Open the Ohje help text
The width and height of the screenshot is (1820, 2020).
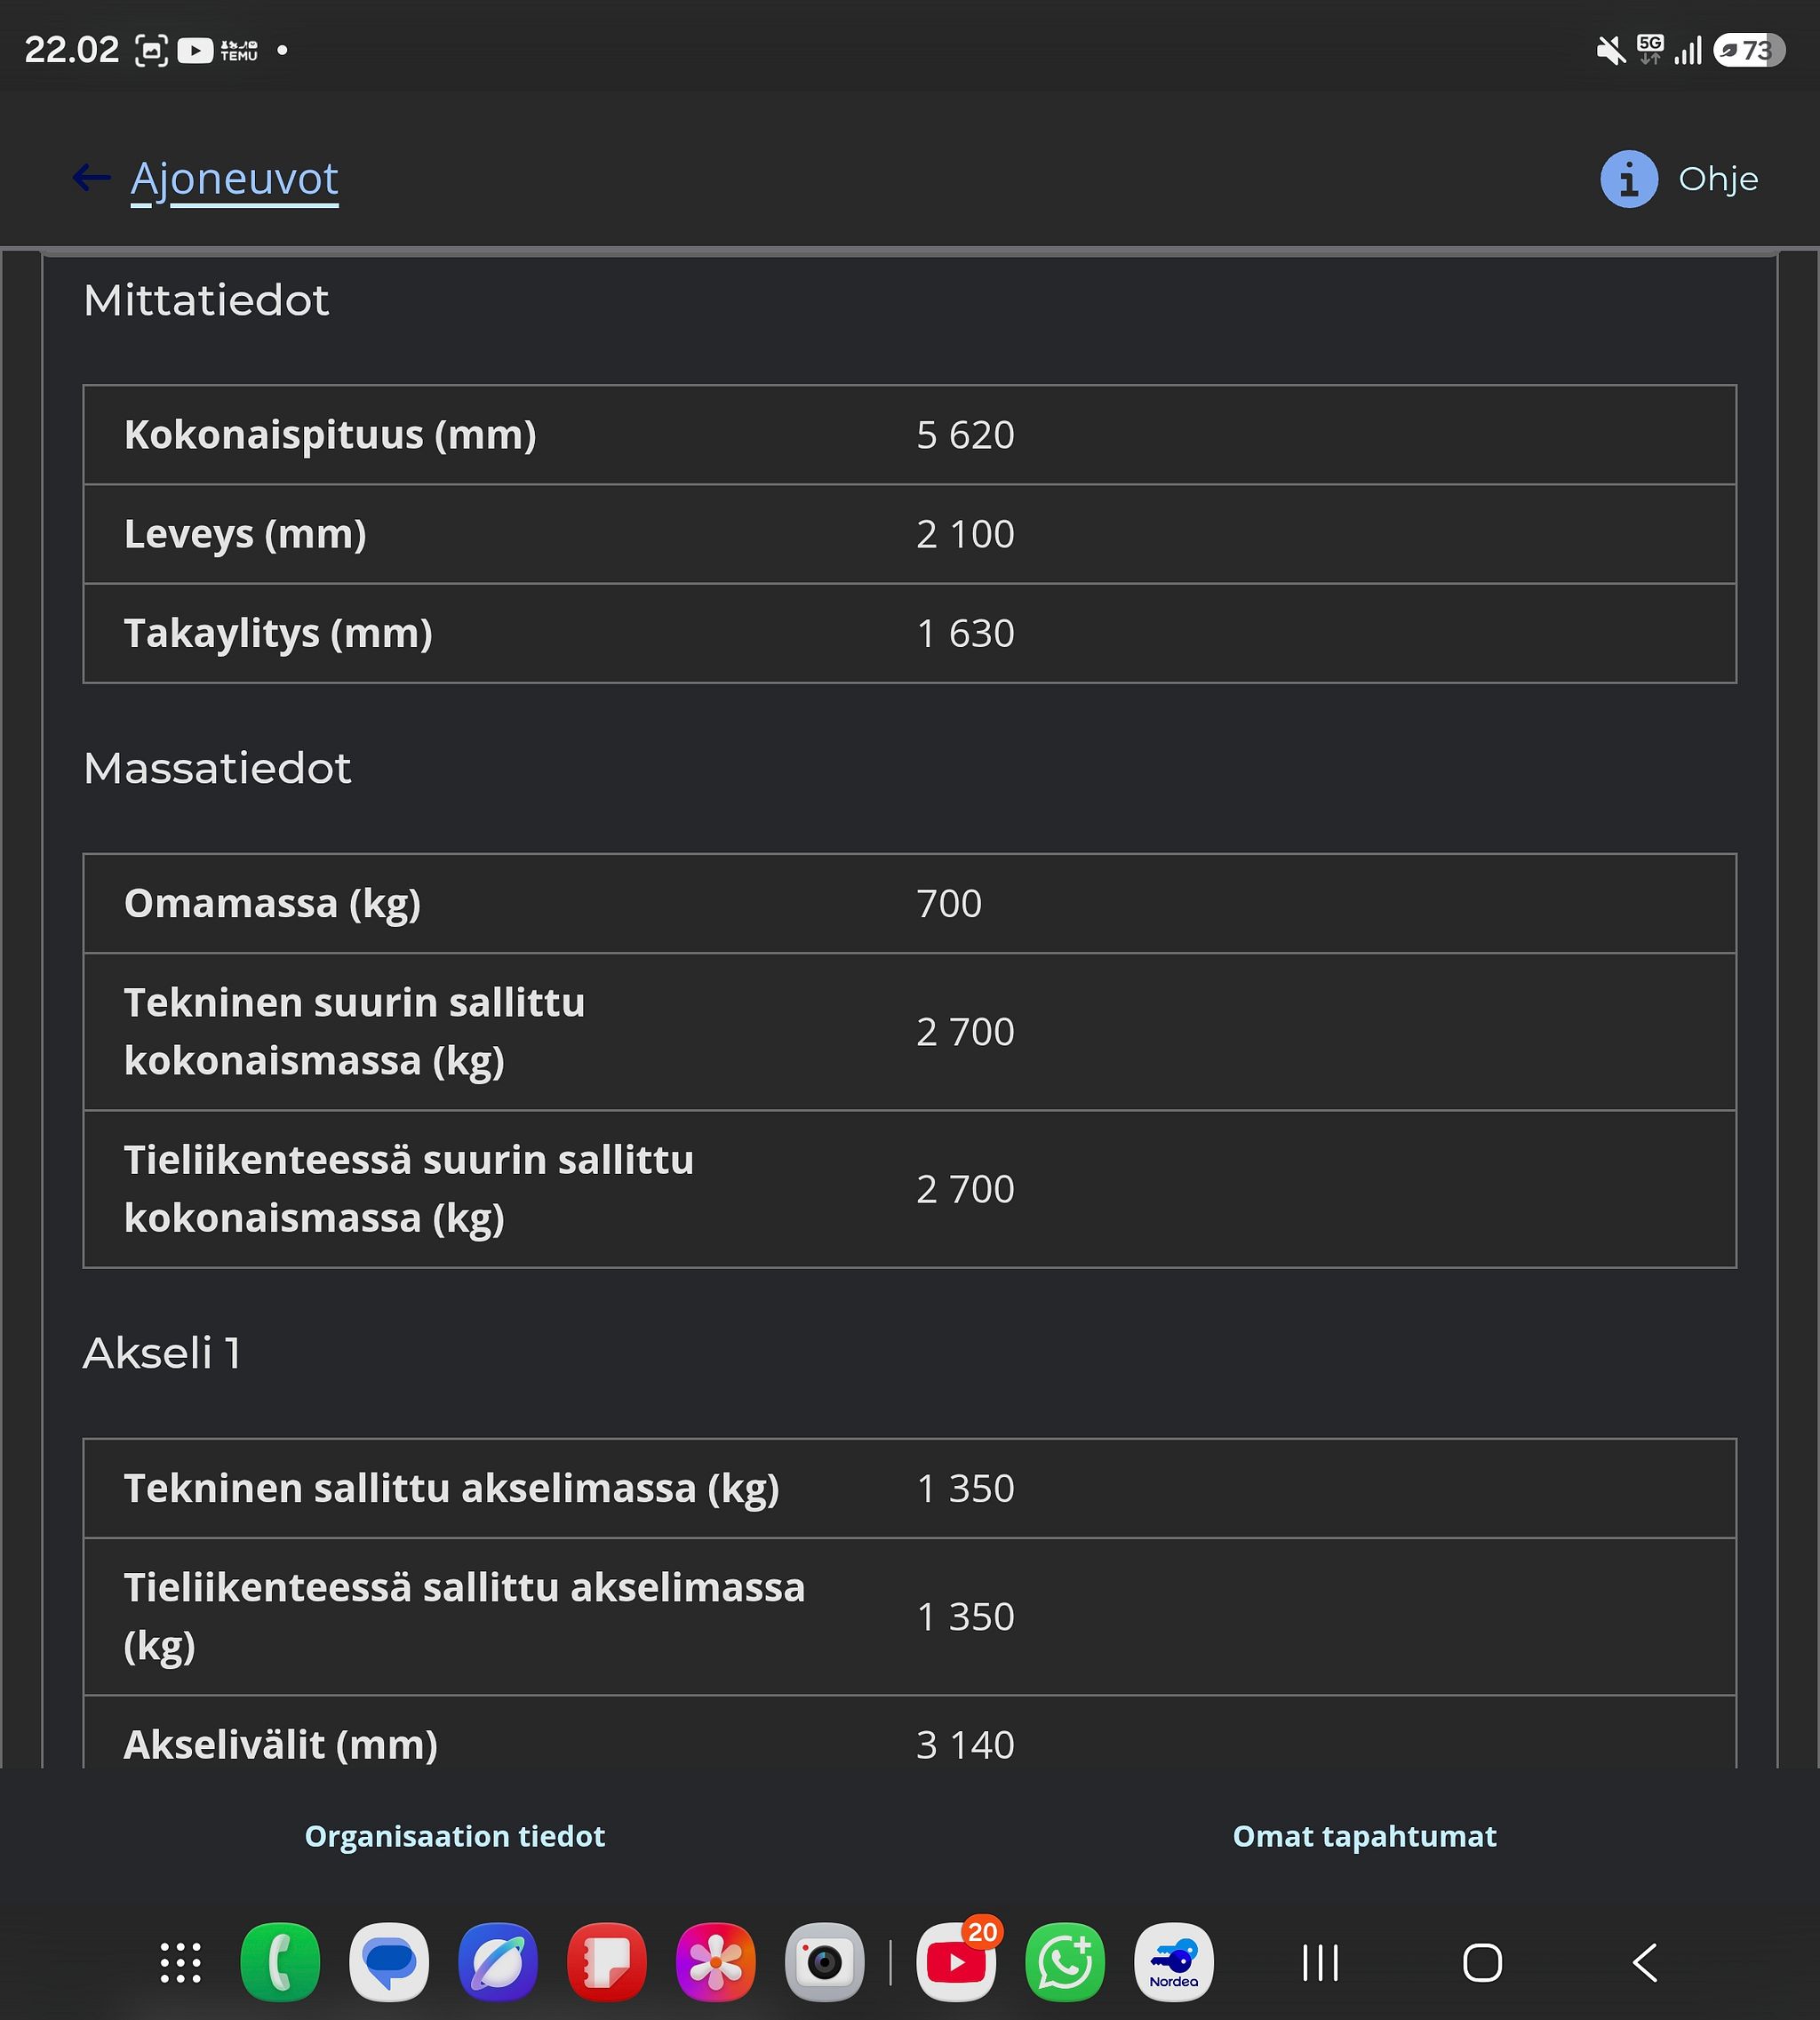pyautogui.click(x=1717, y=179)
